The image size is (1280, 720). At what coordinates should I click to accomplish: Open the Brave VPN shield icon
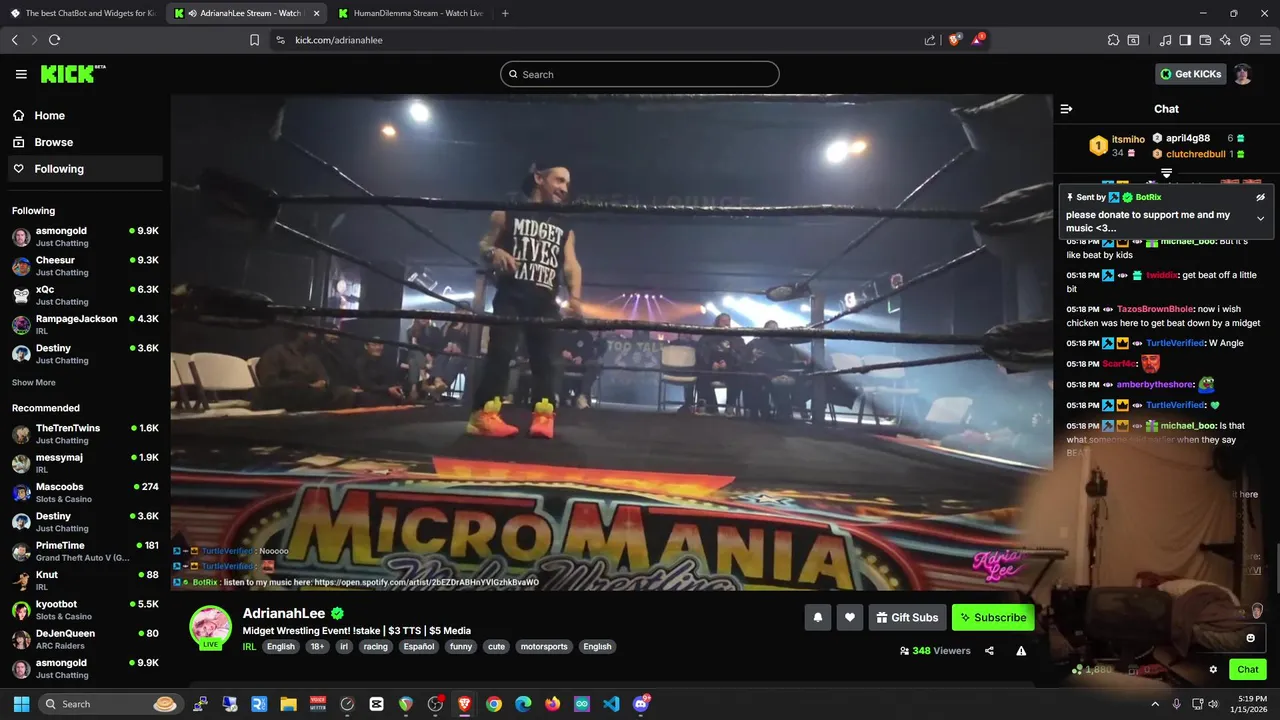click(1245, 40)
